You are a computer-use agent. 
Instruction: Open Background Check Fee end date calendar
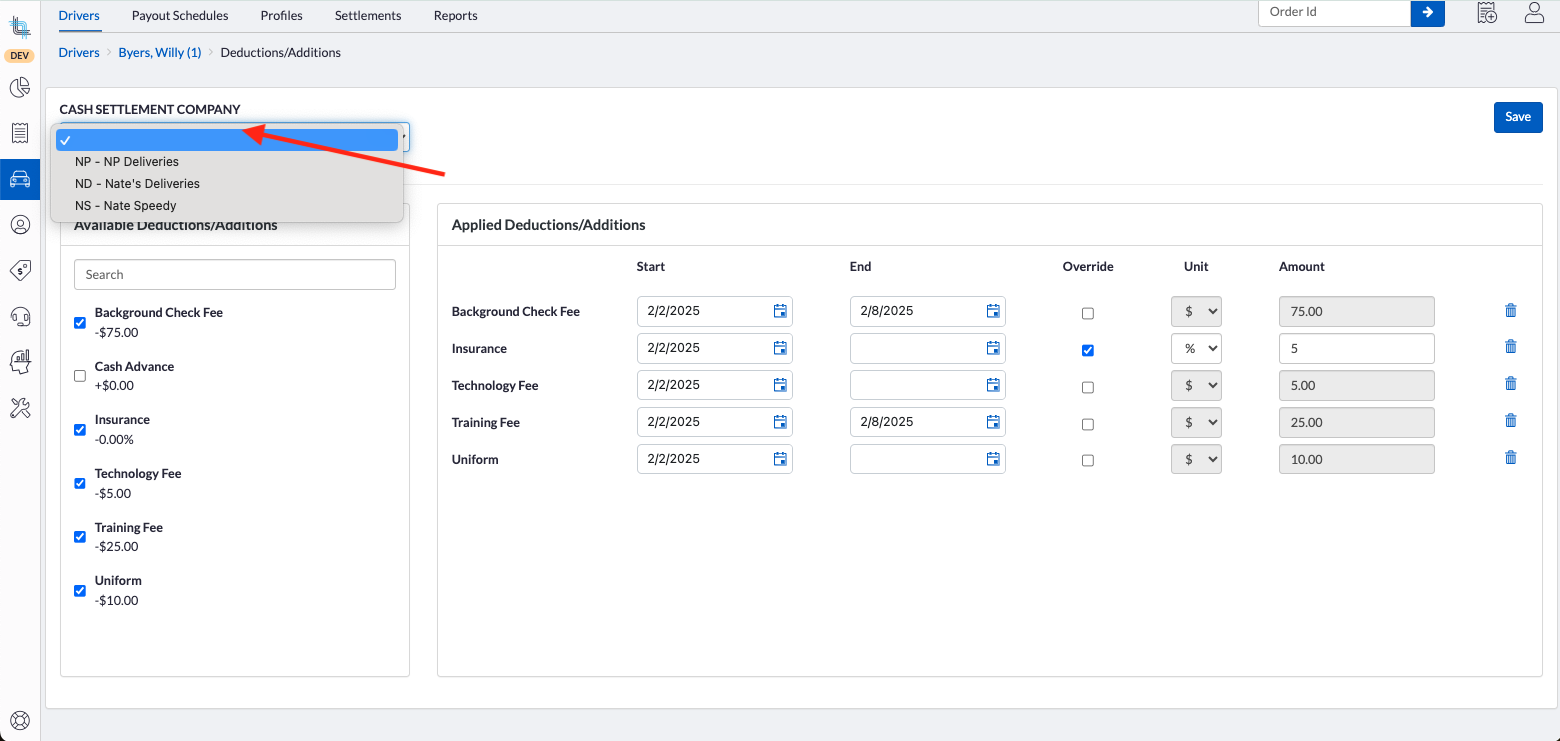click(x=993, y=311)
